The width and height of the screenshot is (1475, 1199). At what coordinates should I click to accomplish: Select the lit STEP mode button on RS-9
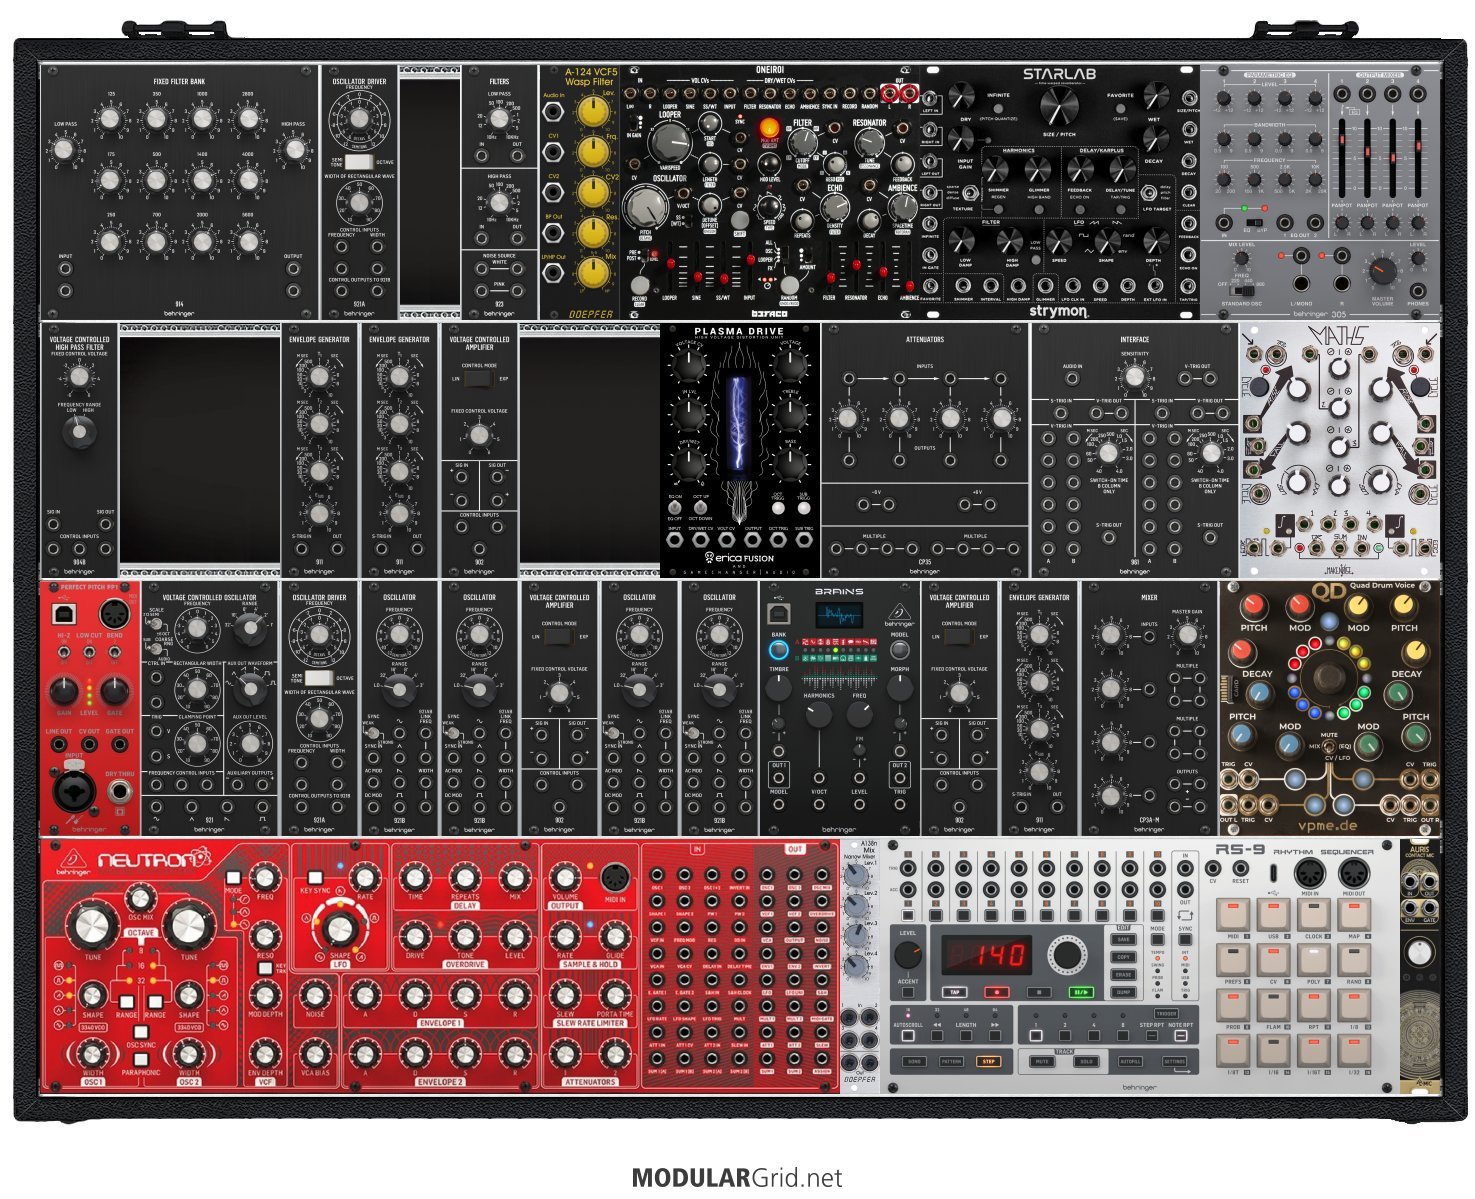[989, 1062]
